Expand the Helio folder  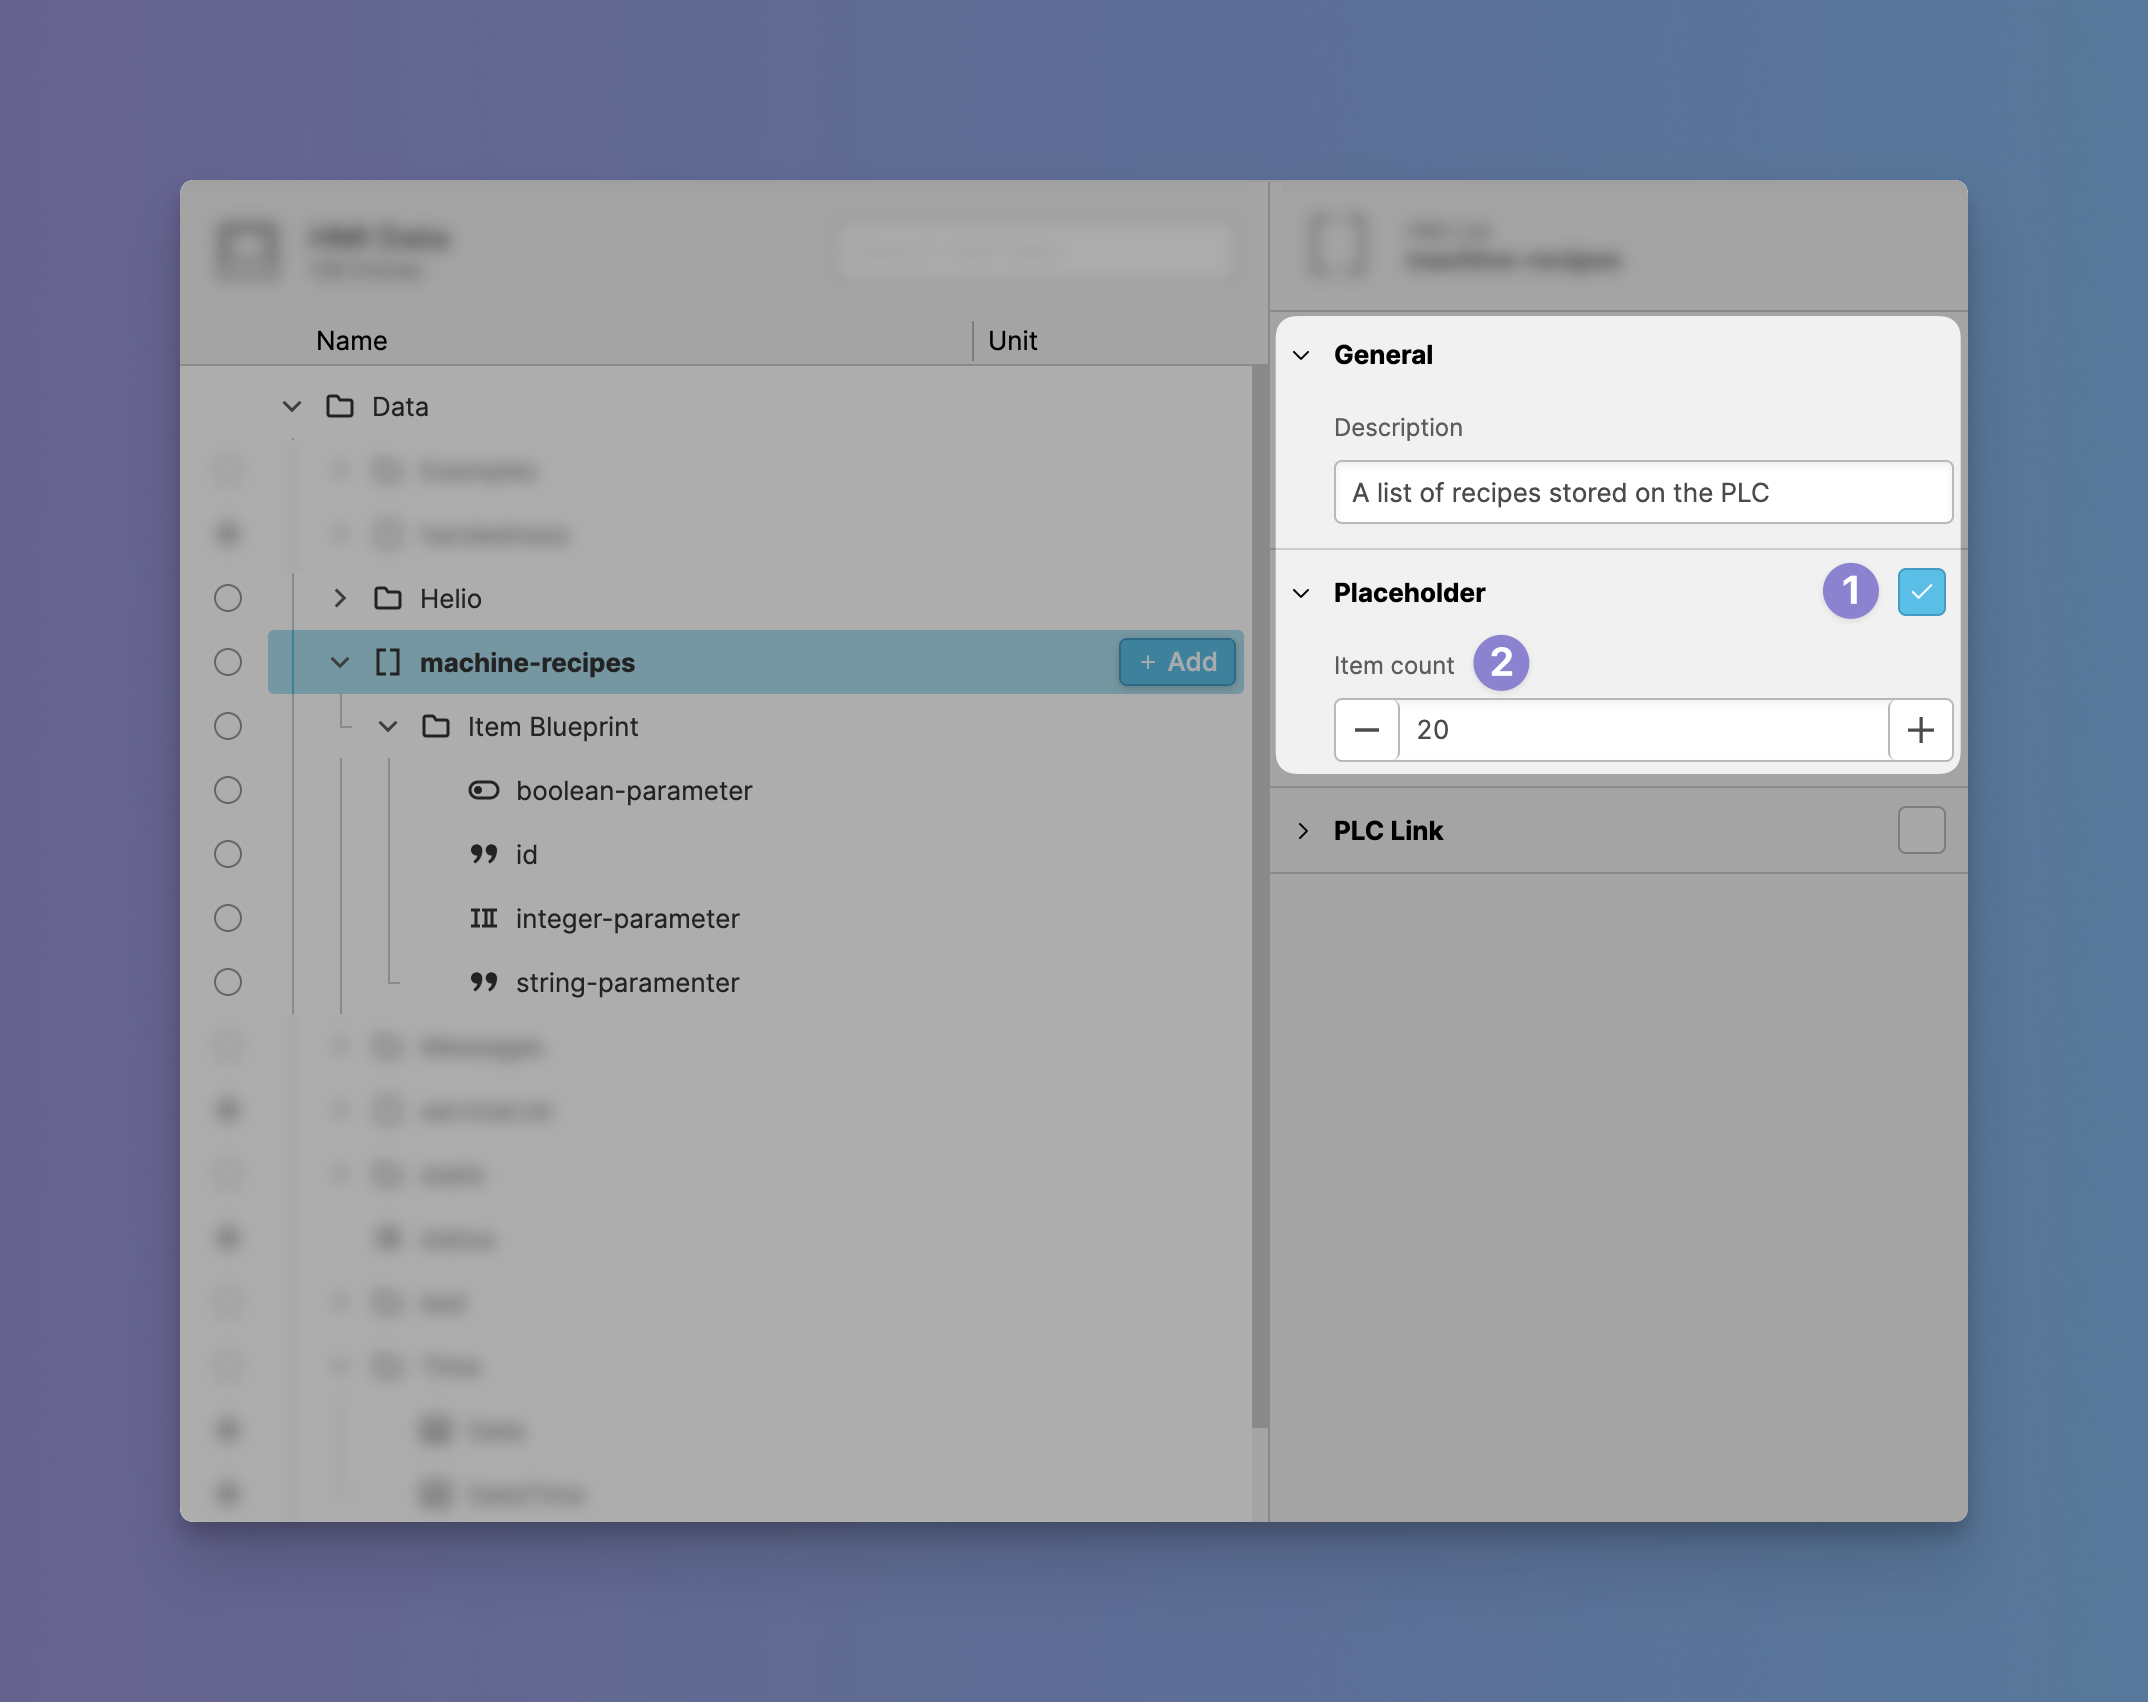click(x=340, y=598)
